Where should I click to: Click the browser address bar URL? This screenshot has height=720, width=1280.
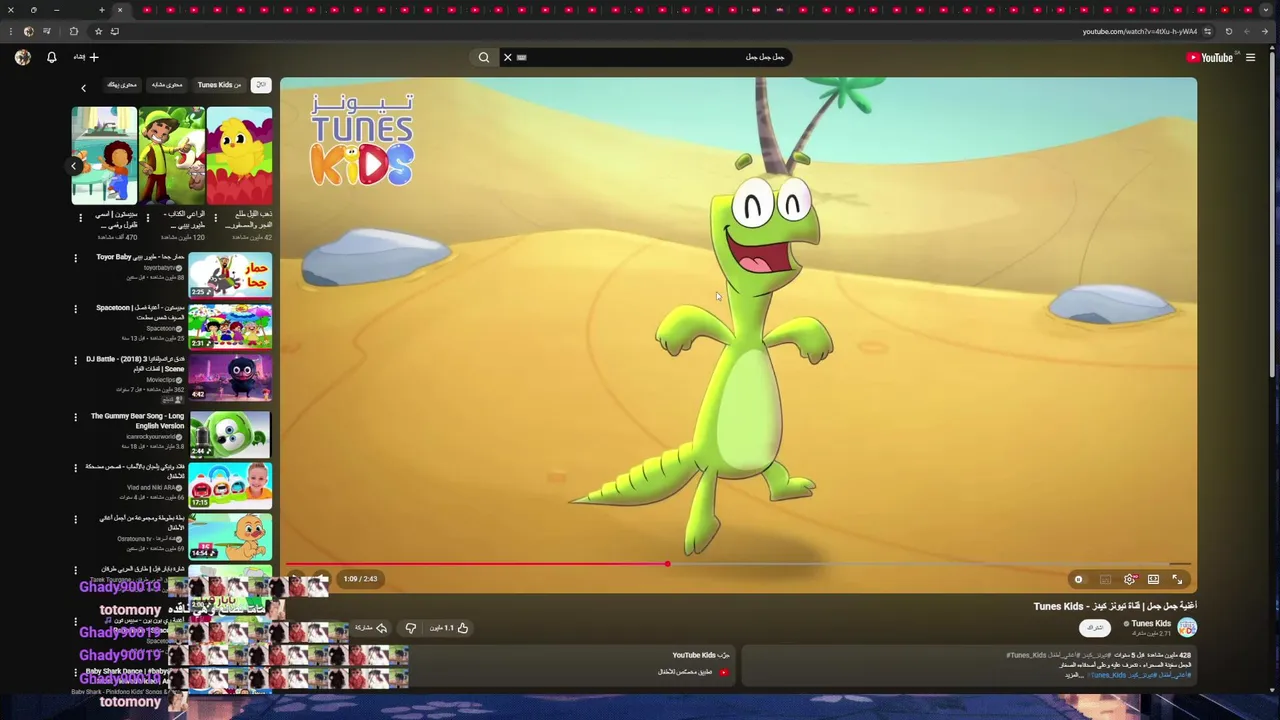point(1139,31)
